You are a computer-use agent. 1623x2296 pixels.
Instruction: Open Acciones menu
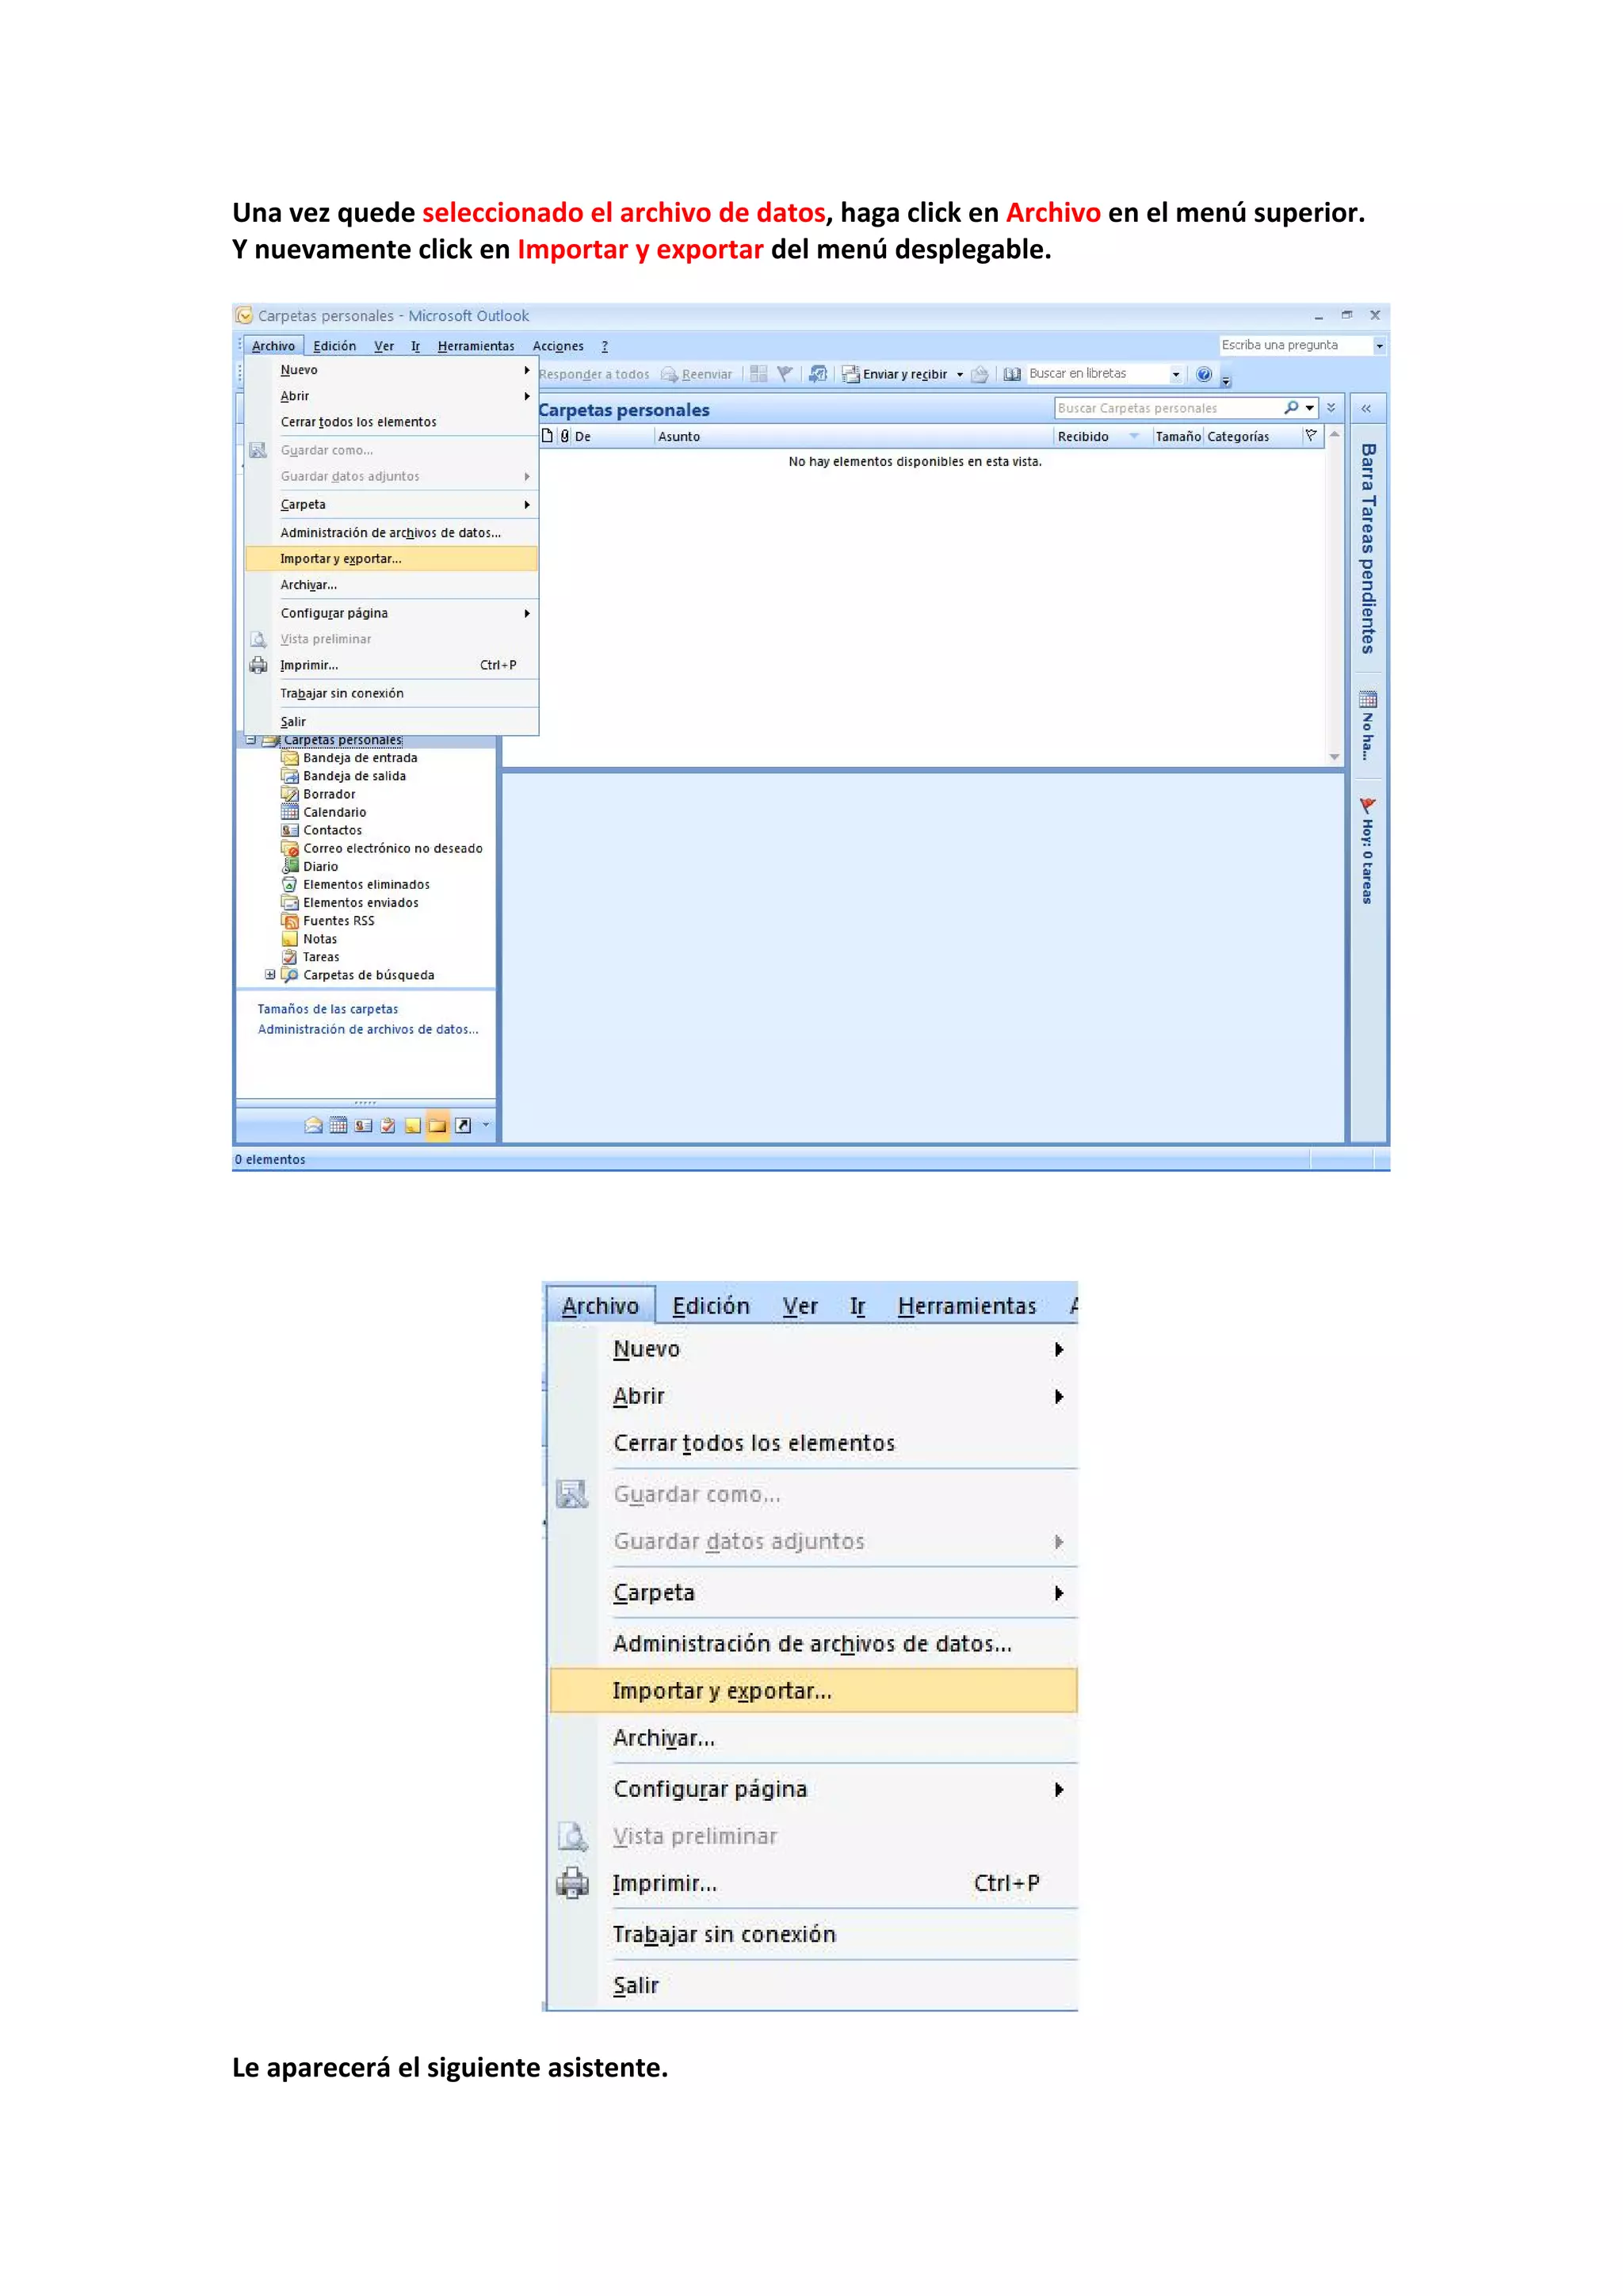[558, 346]
